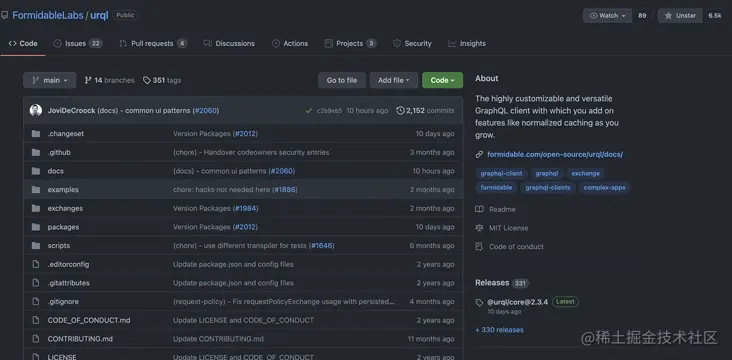The height and width of the screenshot is (360, 732).
Task: Open the .changeset folder
Action: click(66, 134)
